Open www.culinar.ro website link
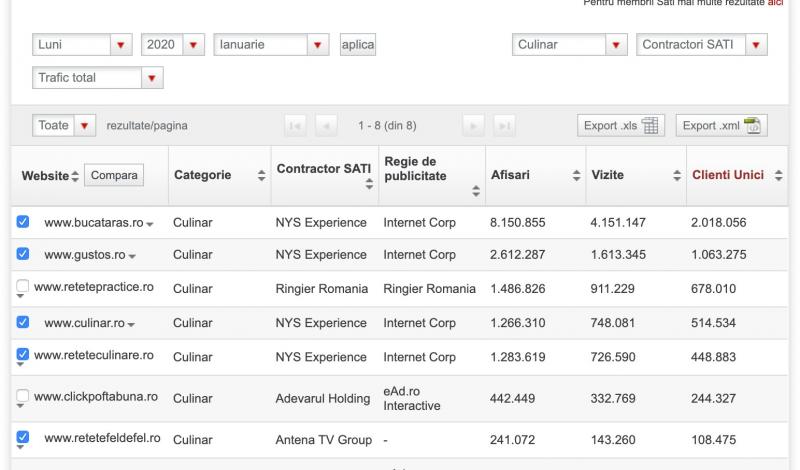This screenshot has height=470, width=800. click(85, 323)
